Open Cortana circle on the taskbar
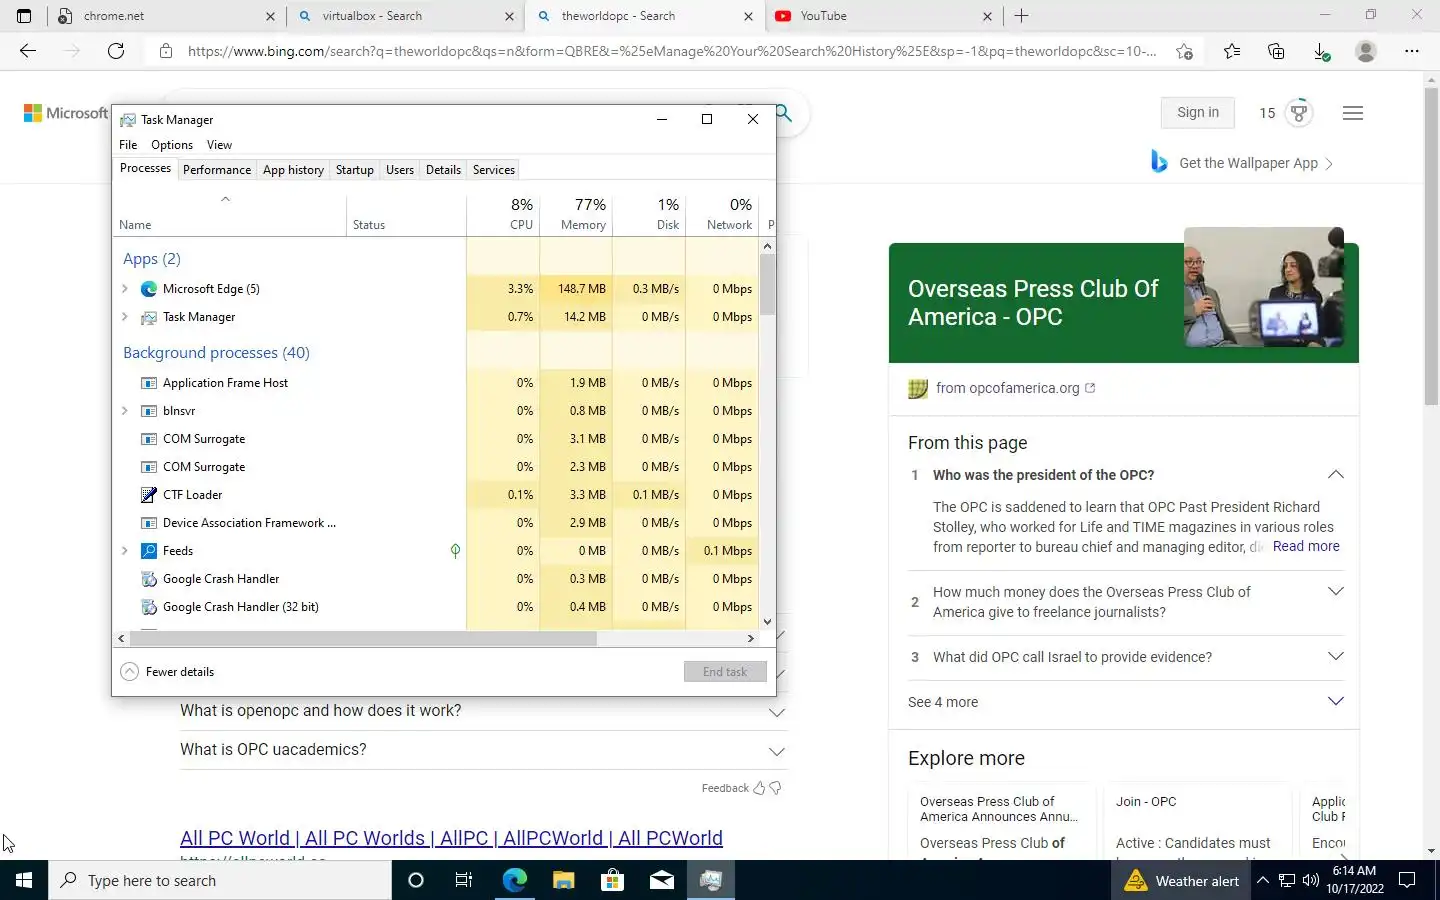The image size is (1440, 900). point(416,880)
